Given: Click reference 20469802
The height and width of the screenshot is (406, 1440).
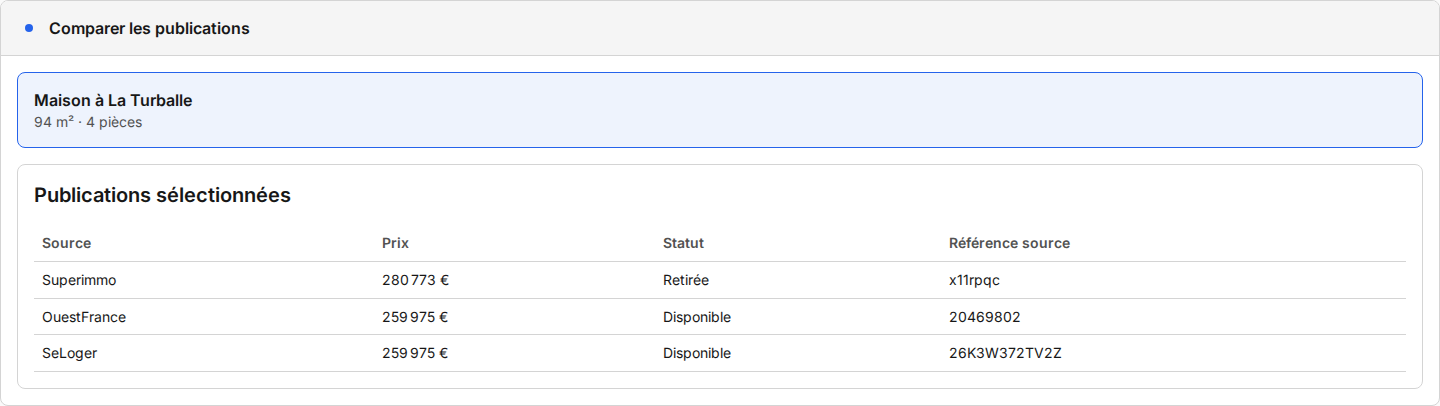Looking at the screenshot, I should point(985,317).
